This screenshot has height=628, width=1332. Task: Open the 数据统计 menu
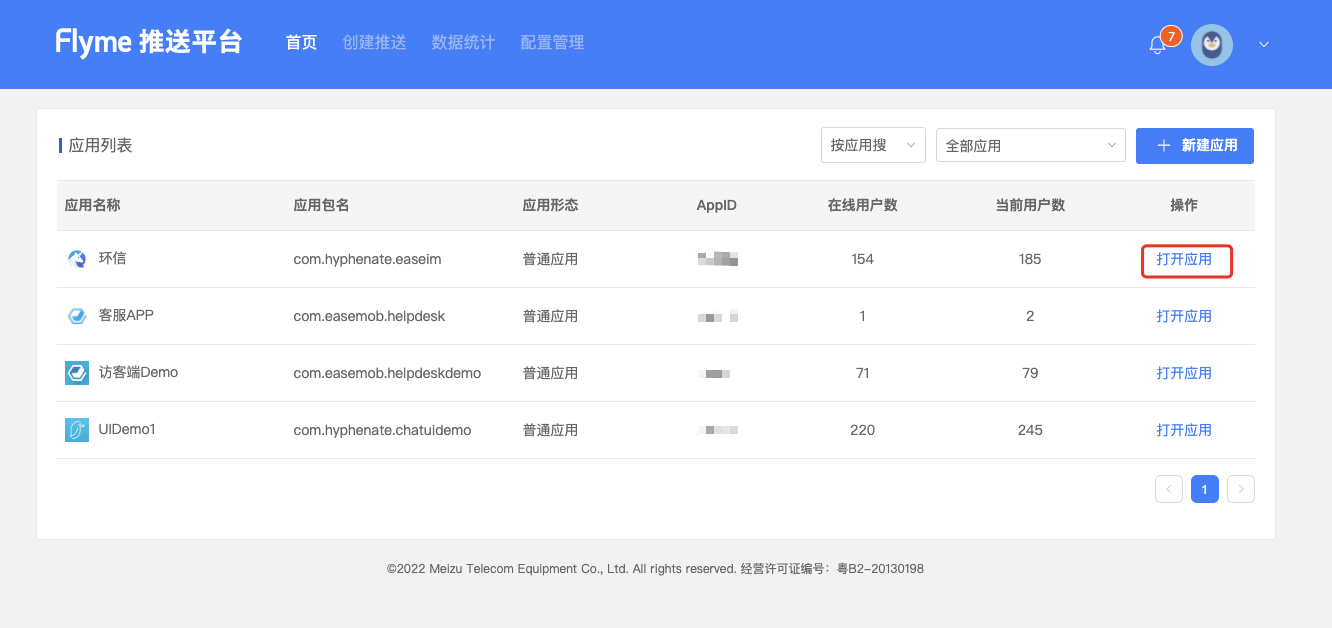[x=463, y=43]
